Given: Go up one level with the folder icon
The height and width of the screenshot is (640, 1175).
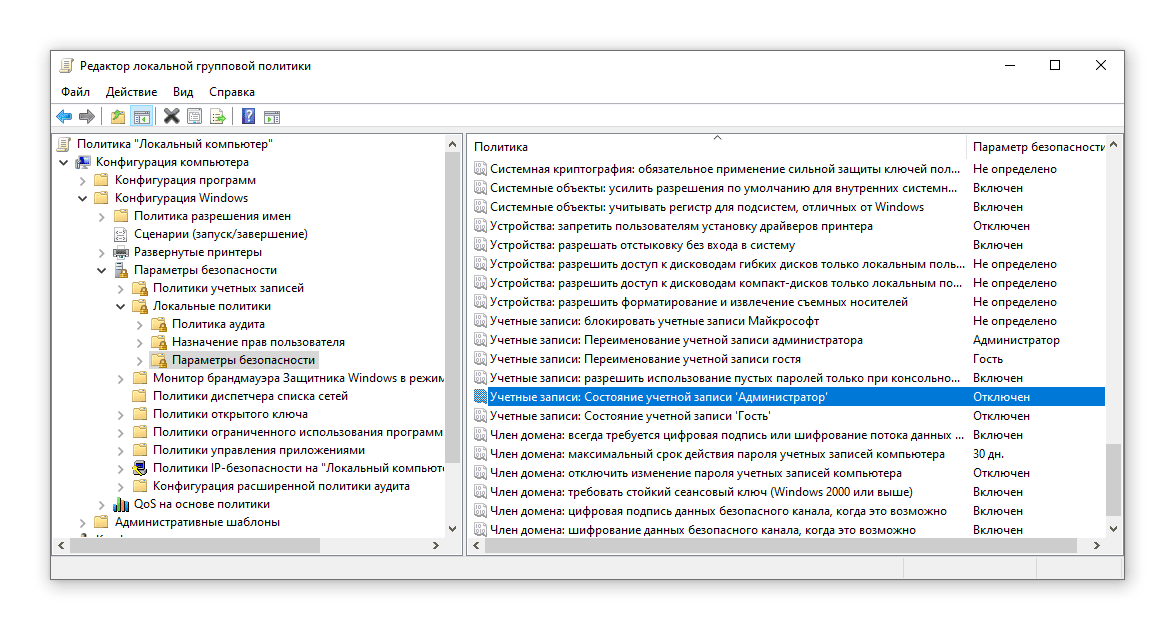Looking at the screenshot, I should [x=118, y=116].
